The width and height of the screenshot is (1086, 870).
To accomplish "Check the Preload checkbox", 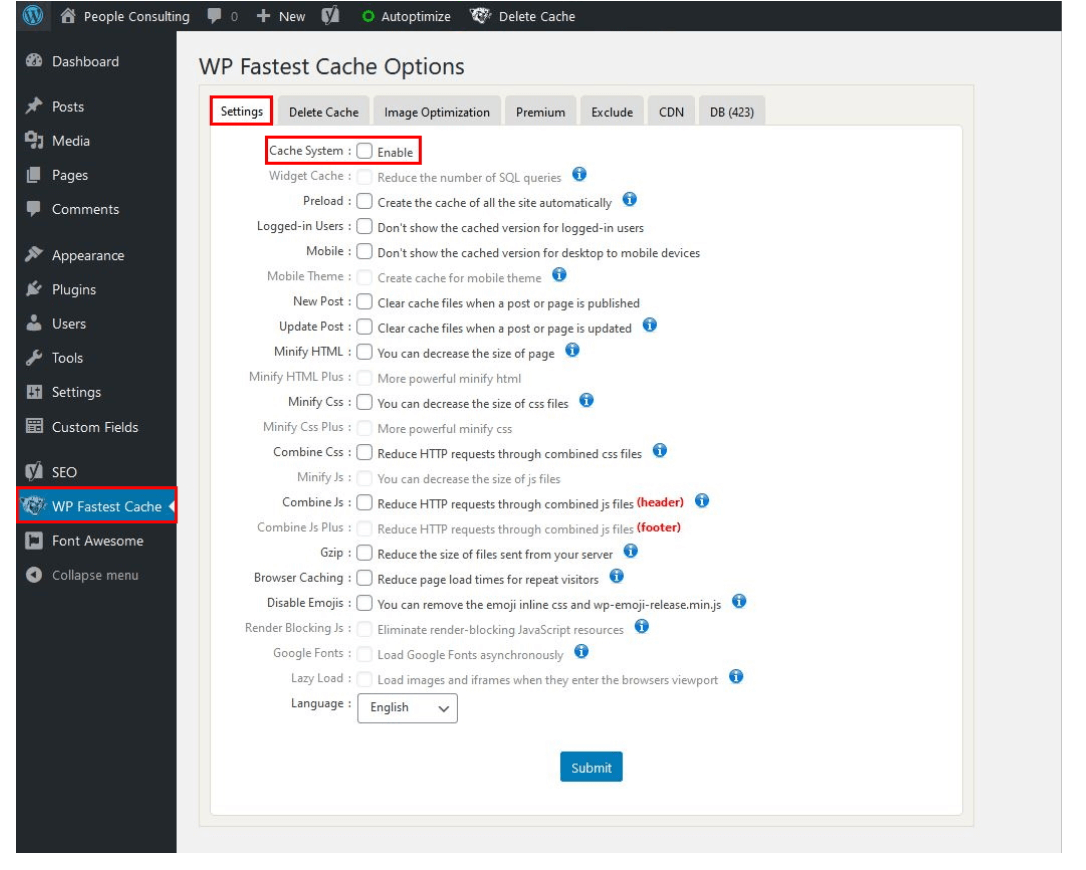I will 364,202.
